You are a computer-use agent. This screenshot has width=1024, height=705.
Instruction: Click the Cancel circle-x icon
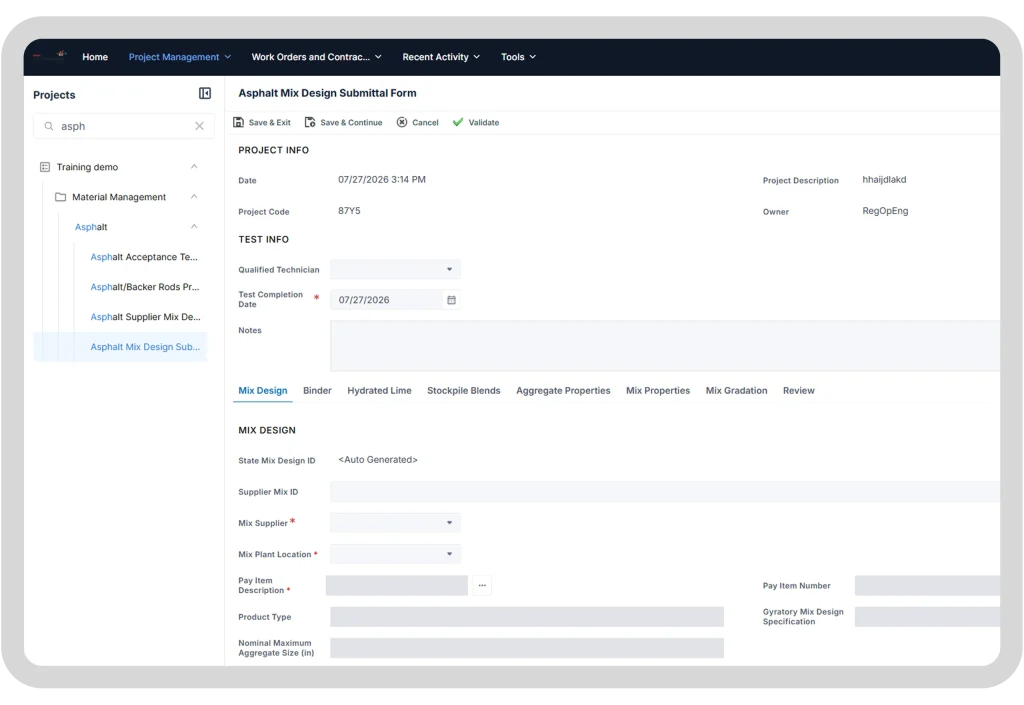402,122
